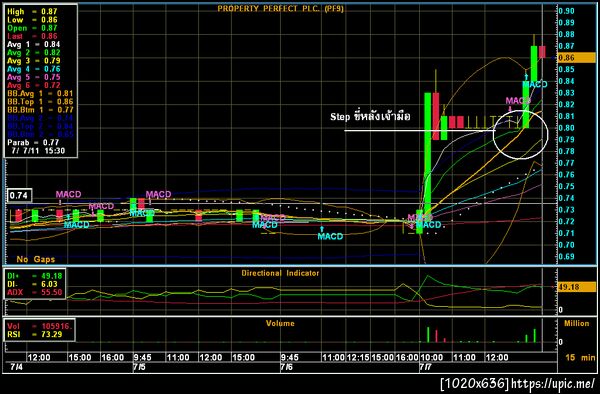The width and height of the screenshot is (600, 394).
Task: Click the 0.90 price axis label
Action: (566, 11)
